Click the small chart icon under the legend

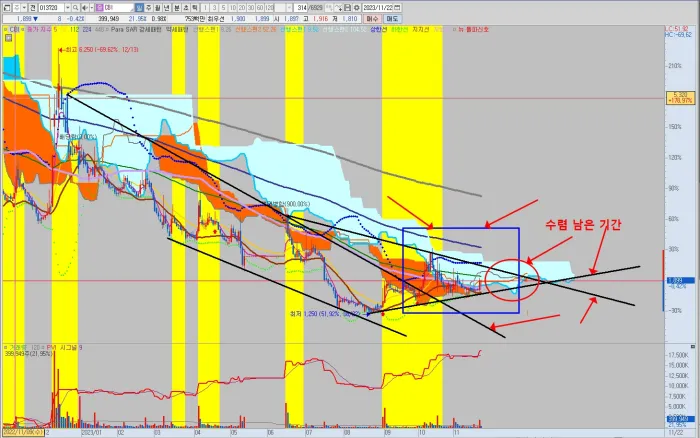8,38
